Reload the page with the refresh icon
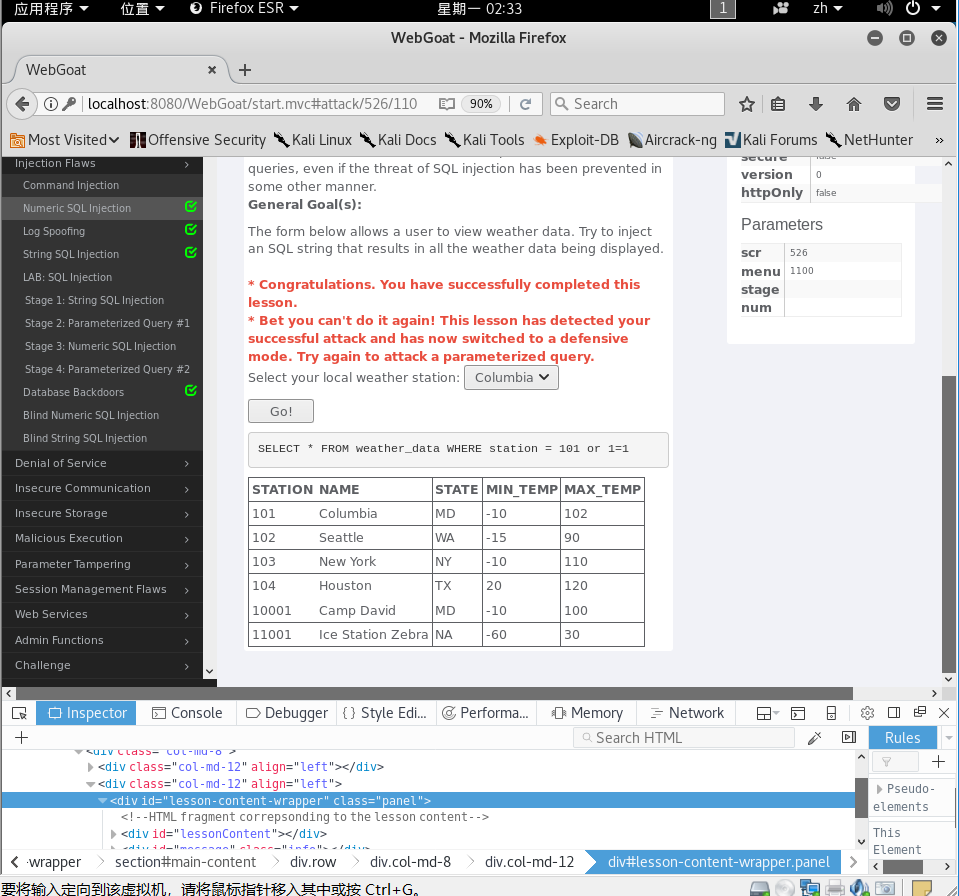 (x=525, y=104)
